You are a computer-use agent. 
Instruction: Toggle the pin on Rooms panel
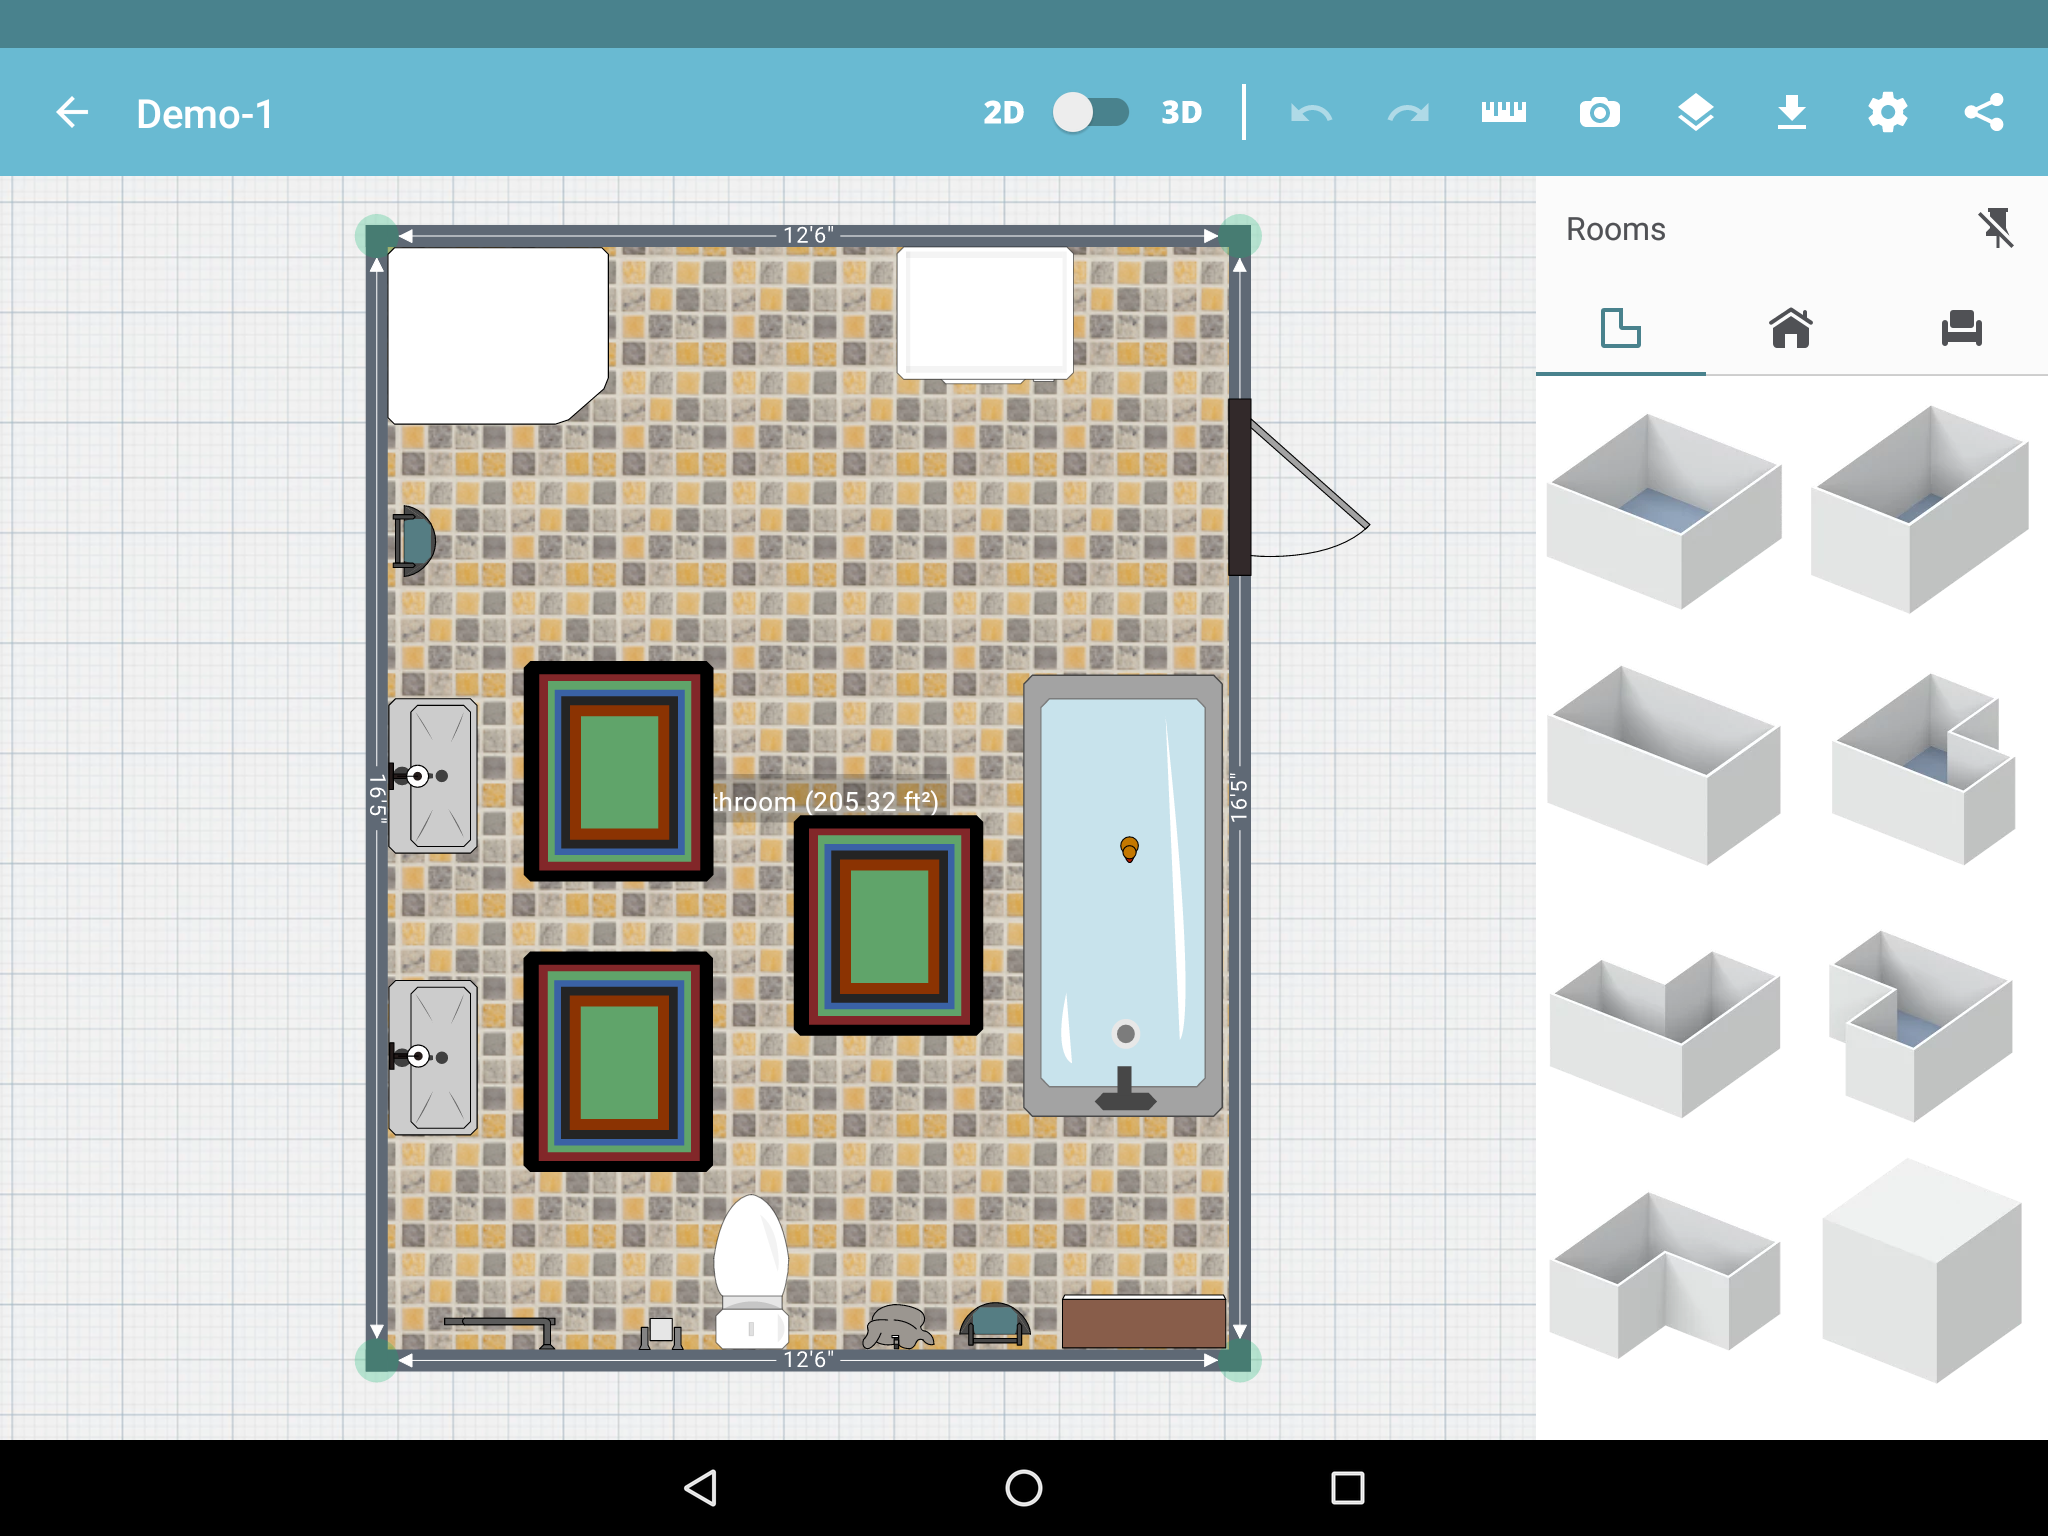(x=1995, y=229)
